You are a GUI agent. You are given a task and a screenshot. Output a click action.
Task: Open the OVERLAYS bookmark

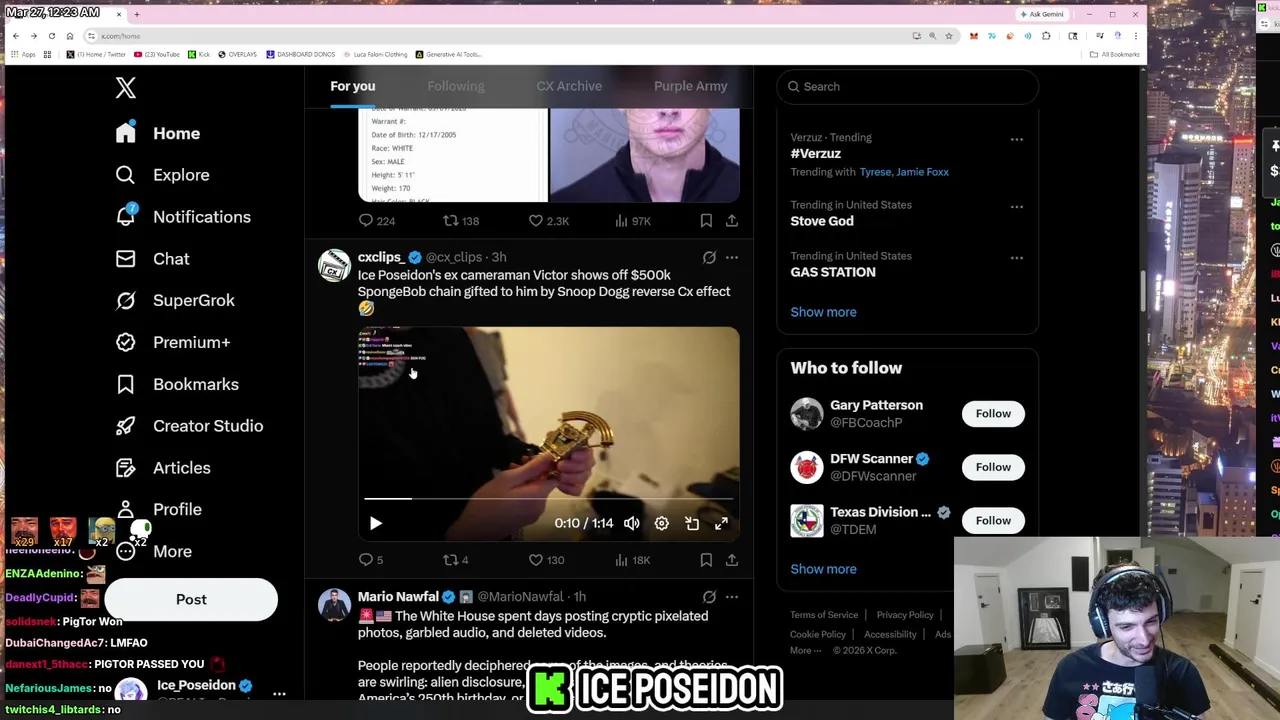[237, 54]
